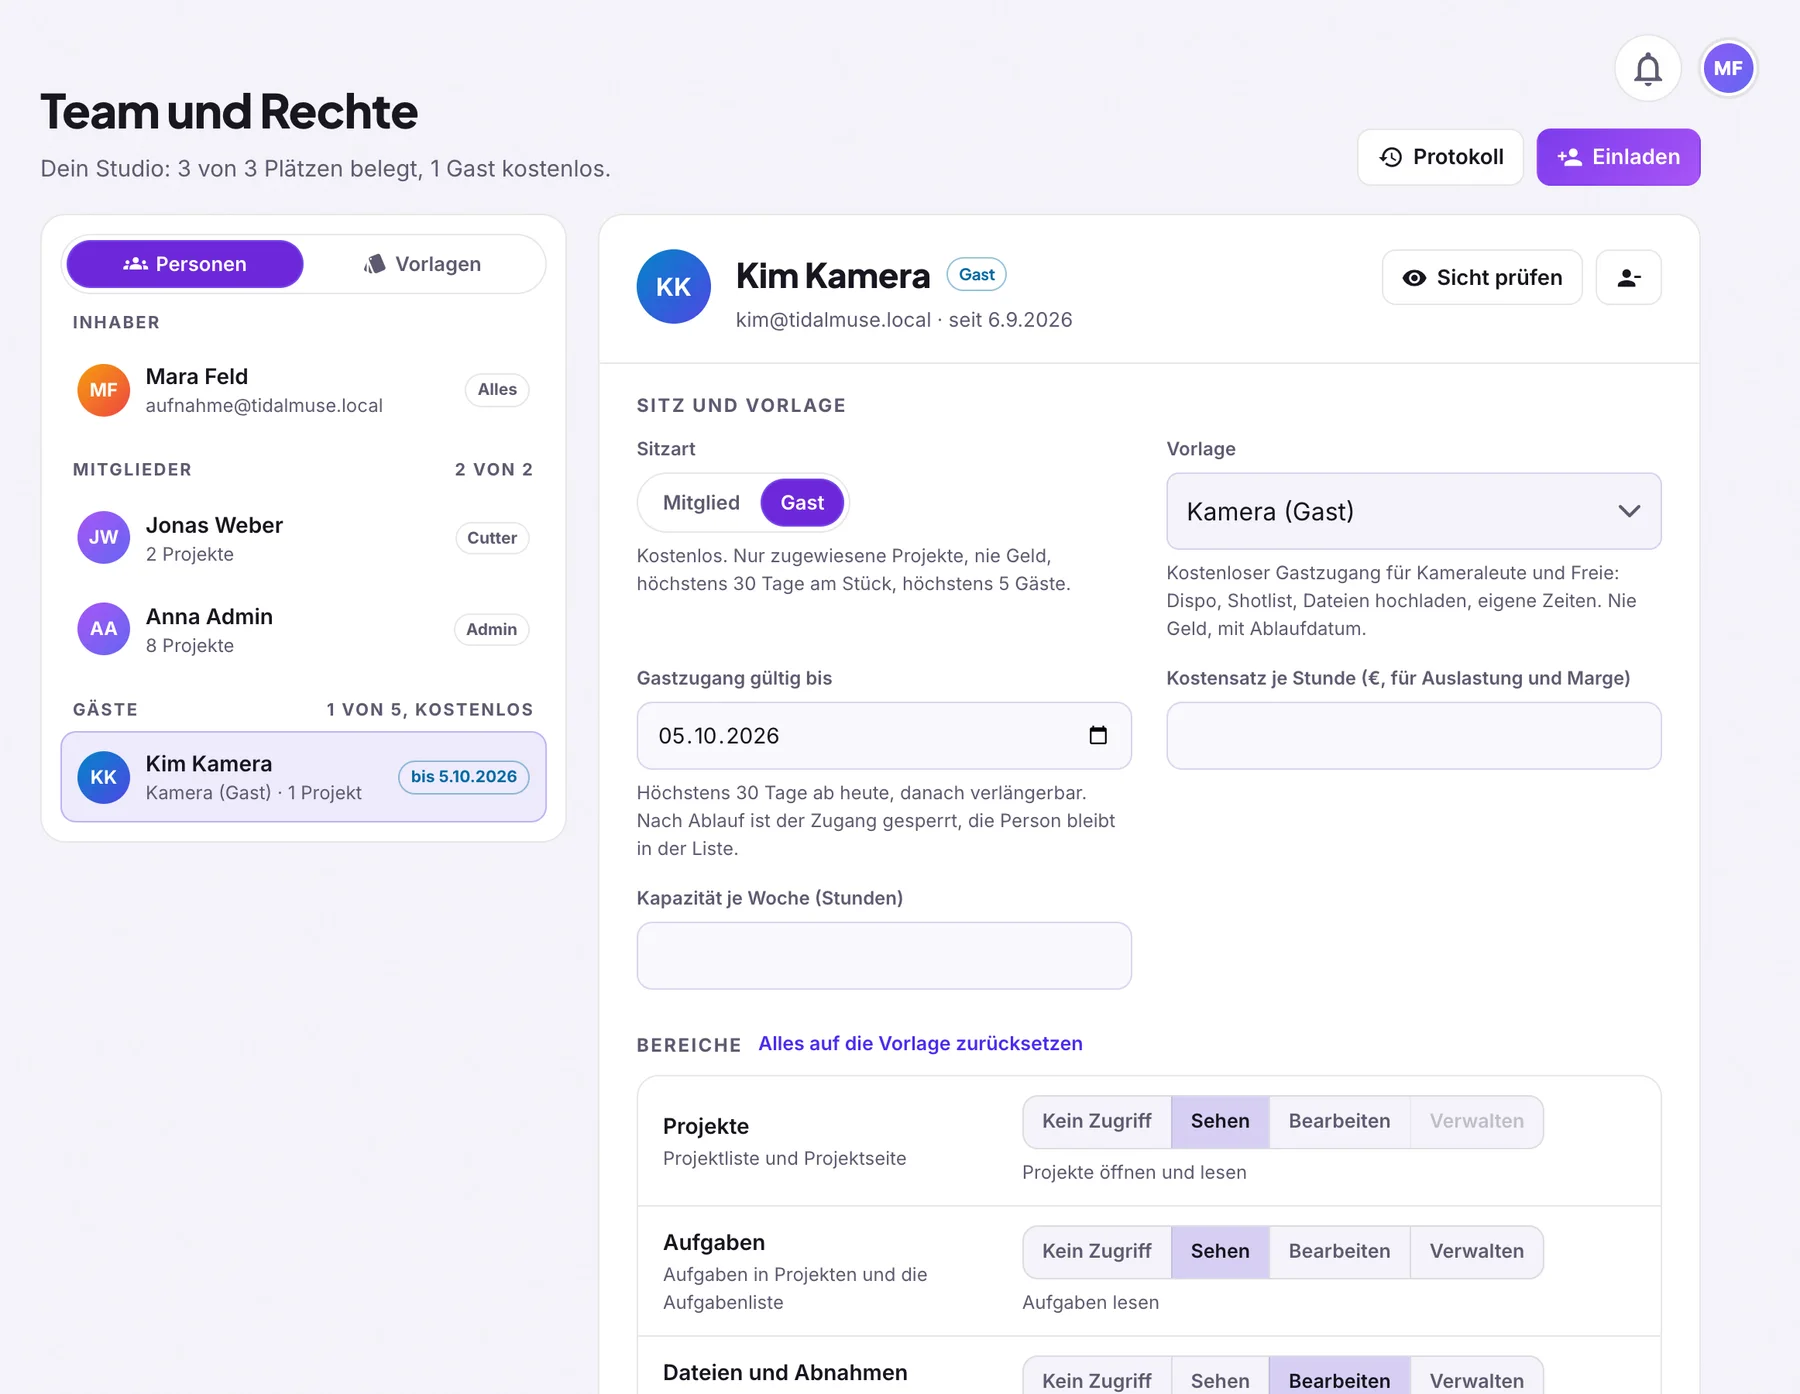Set Sitzart to Mitglied

701,503
